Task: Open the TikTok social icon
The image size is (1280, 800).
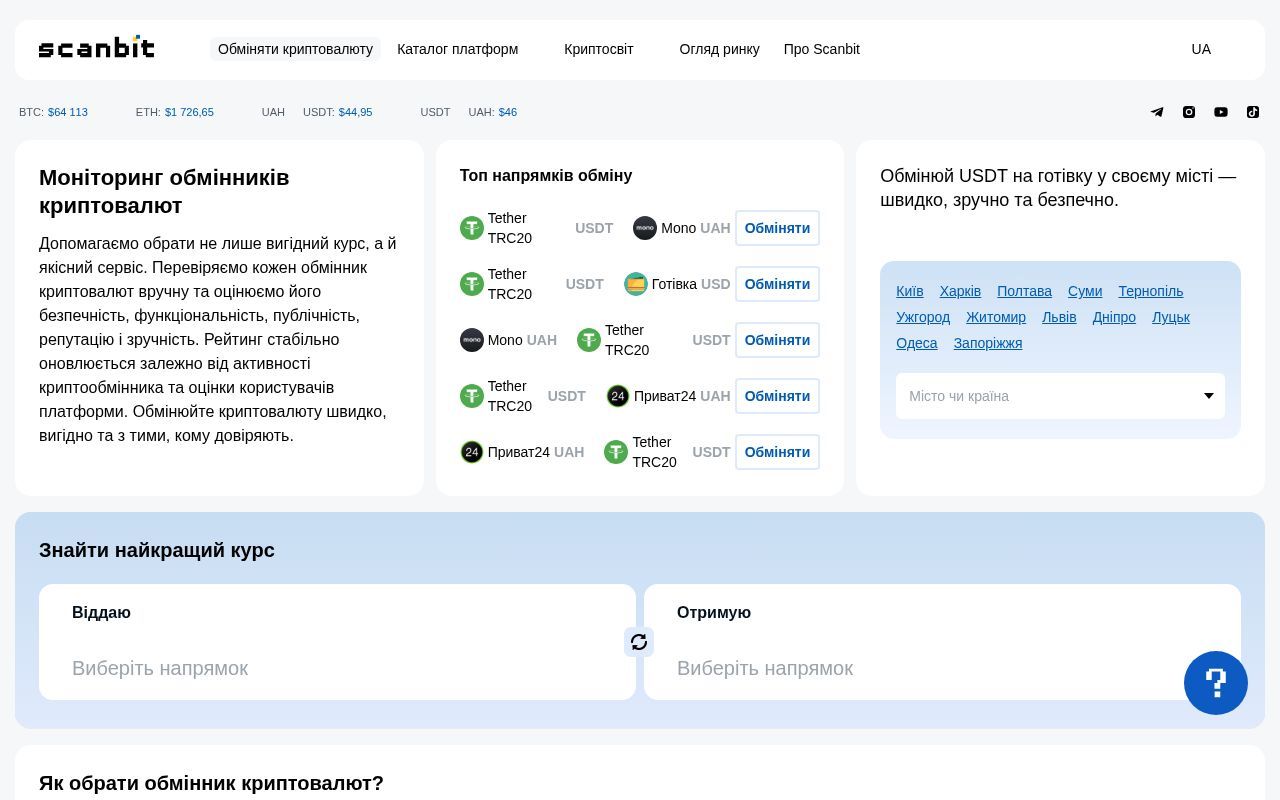Action: [1253, 112]
